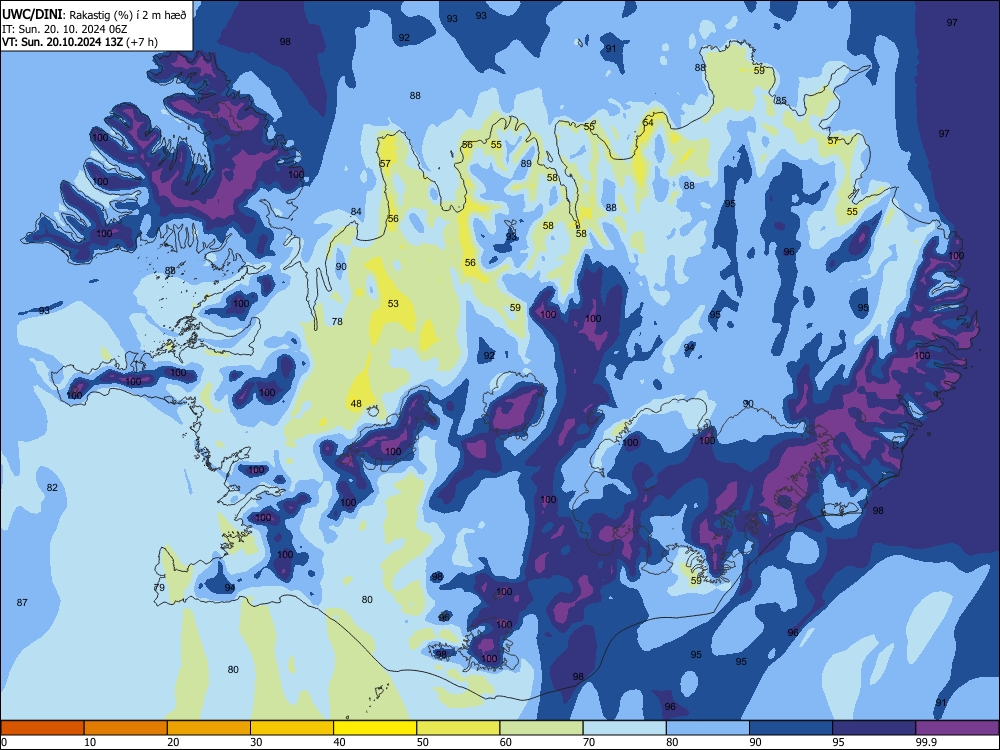Click the value 82 over the western sea
The image size is (1000, 750).
coord(52,487)
